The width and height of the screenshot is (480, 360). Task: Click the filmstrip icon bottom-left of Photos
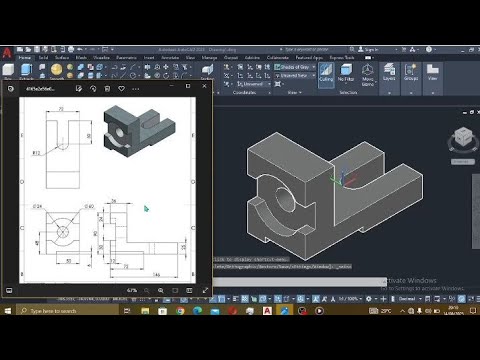9,291
